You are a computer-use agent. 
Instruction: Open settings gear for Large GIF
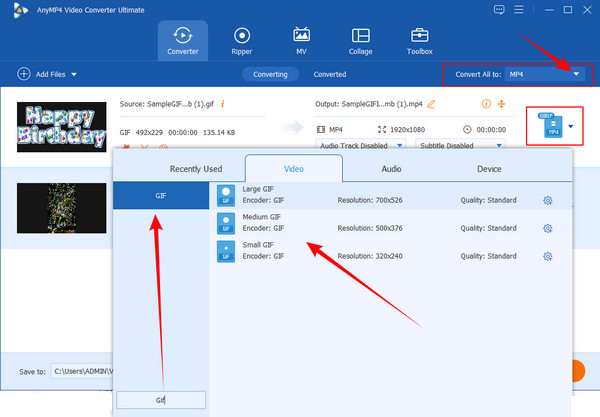point(548,200)
